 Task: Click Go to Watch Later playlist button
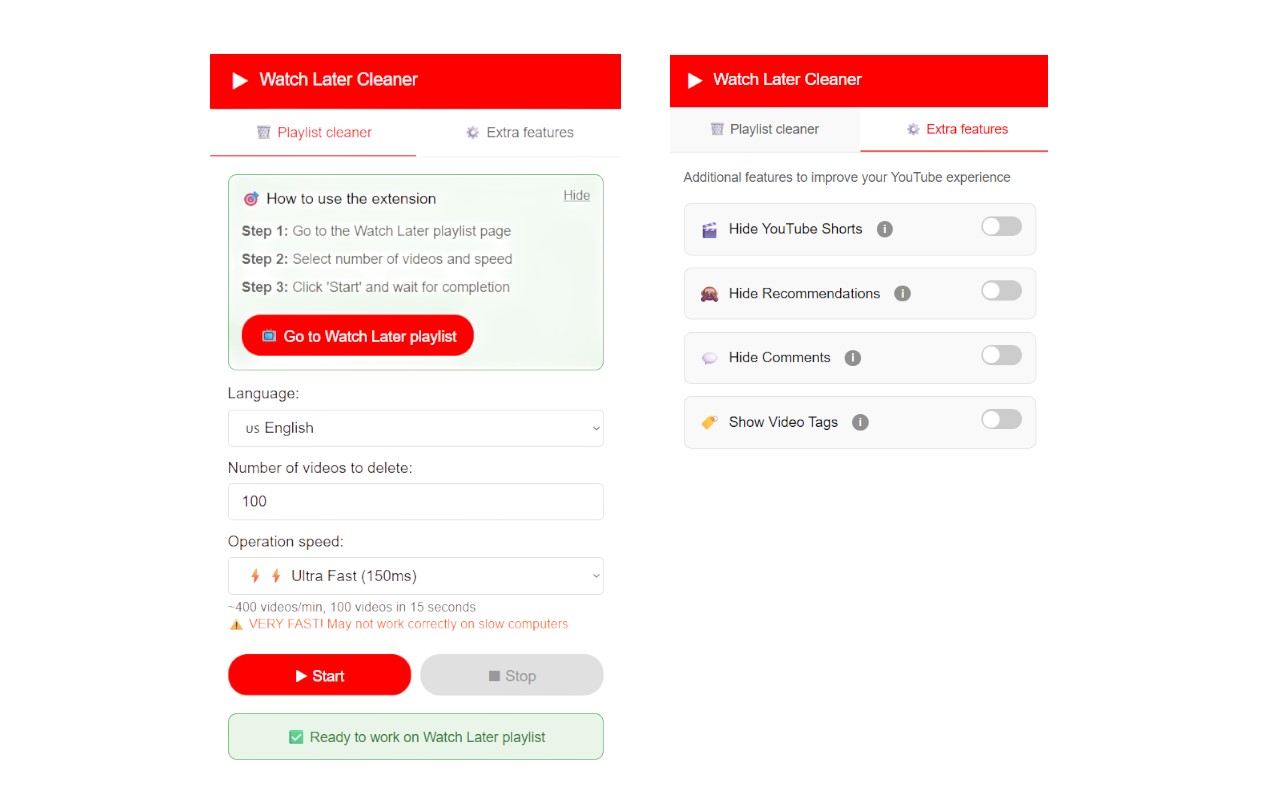tap(357, 336)
